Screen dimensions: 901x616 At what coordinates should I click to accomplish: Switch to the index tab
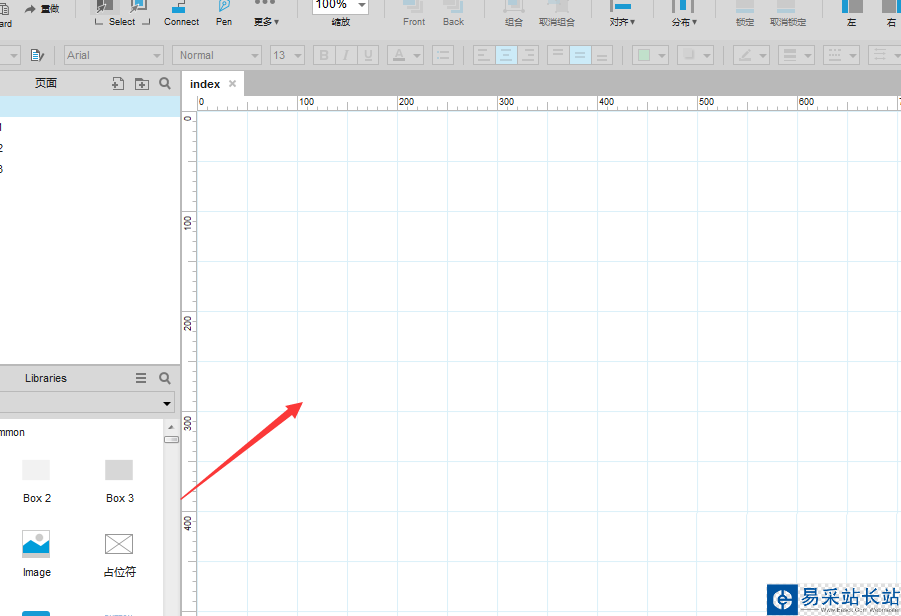pos(205,84)
